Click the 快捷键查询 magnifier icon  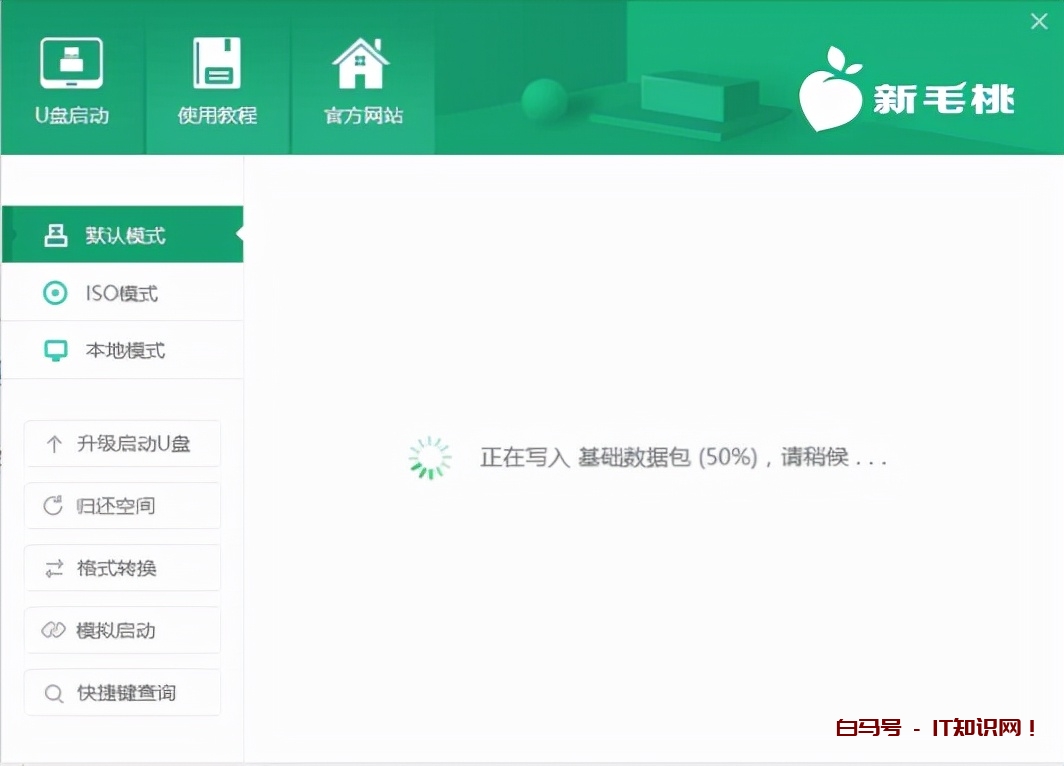tap(54, 692)
